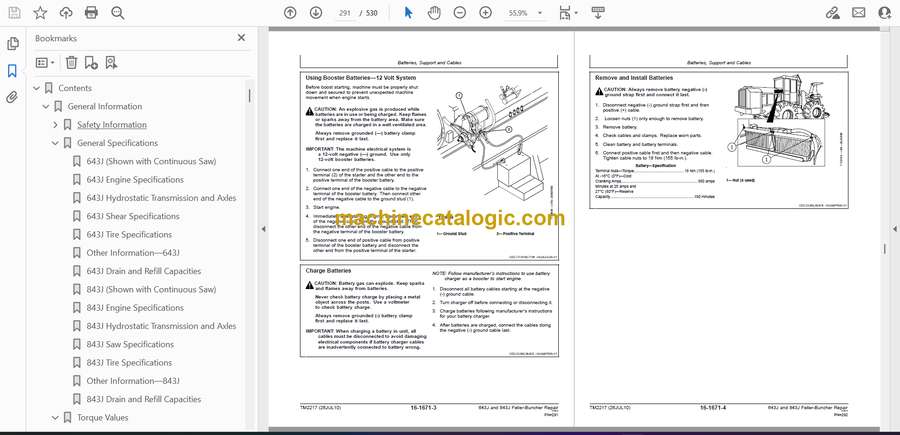Open 643J Tire Specifications bookmark
This screenshot has width=900, height=435.
129,235
